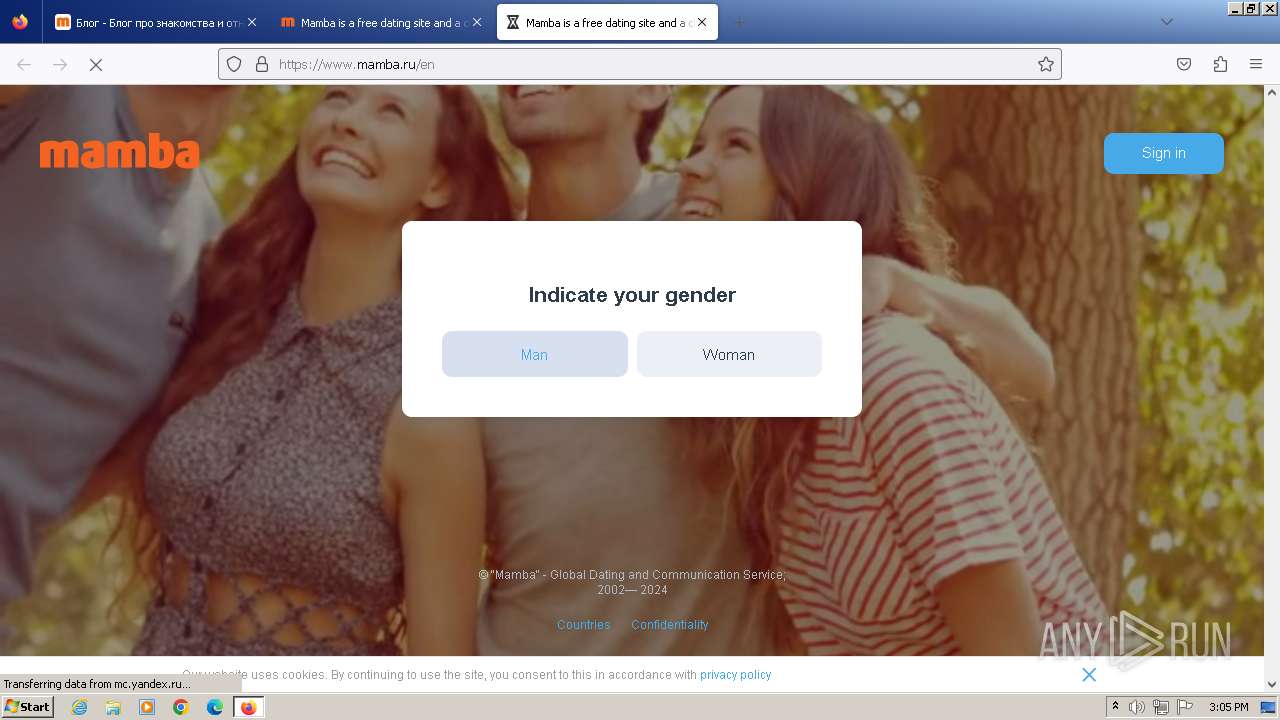Click the clock showing 3:05 PM
This screenshot has height=720, width=1280.
click(1229, 707)
